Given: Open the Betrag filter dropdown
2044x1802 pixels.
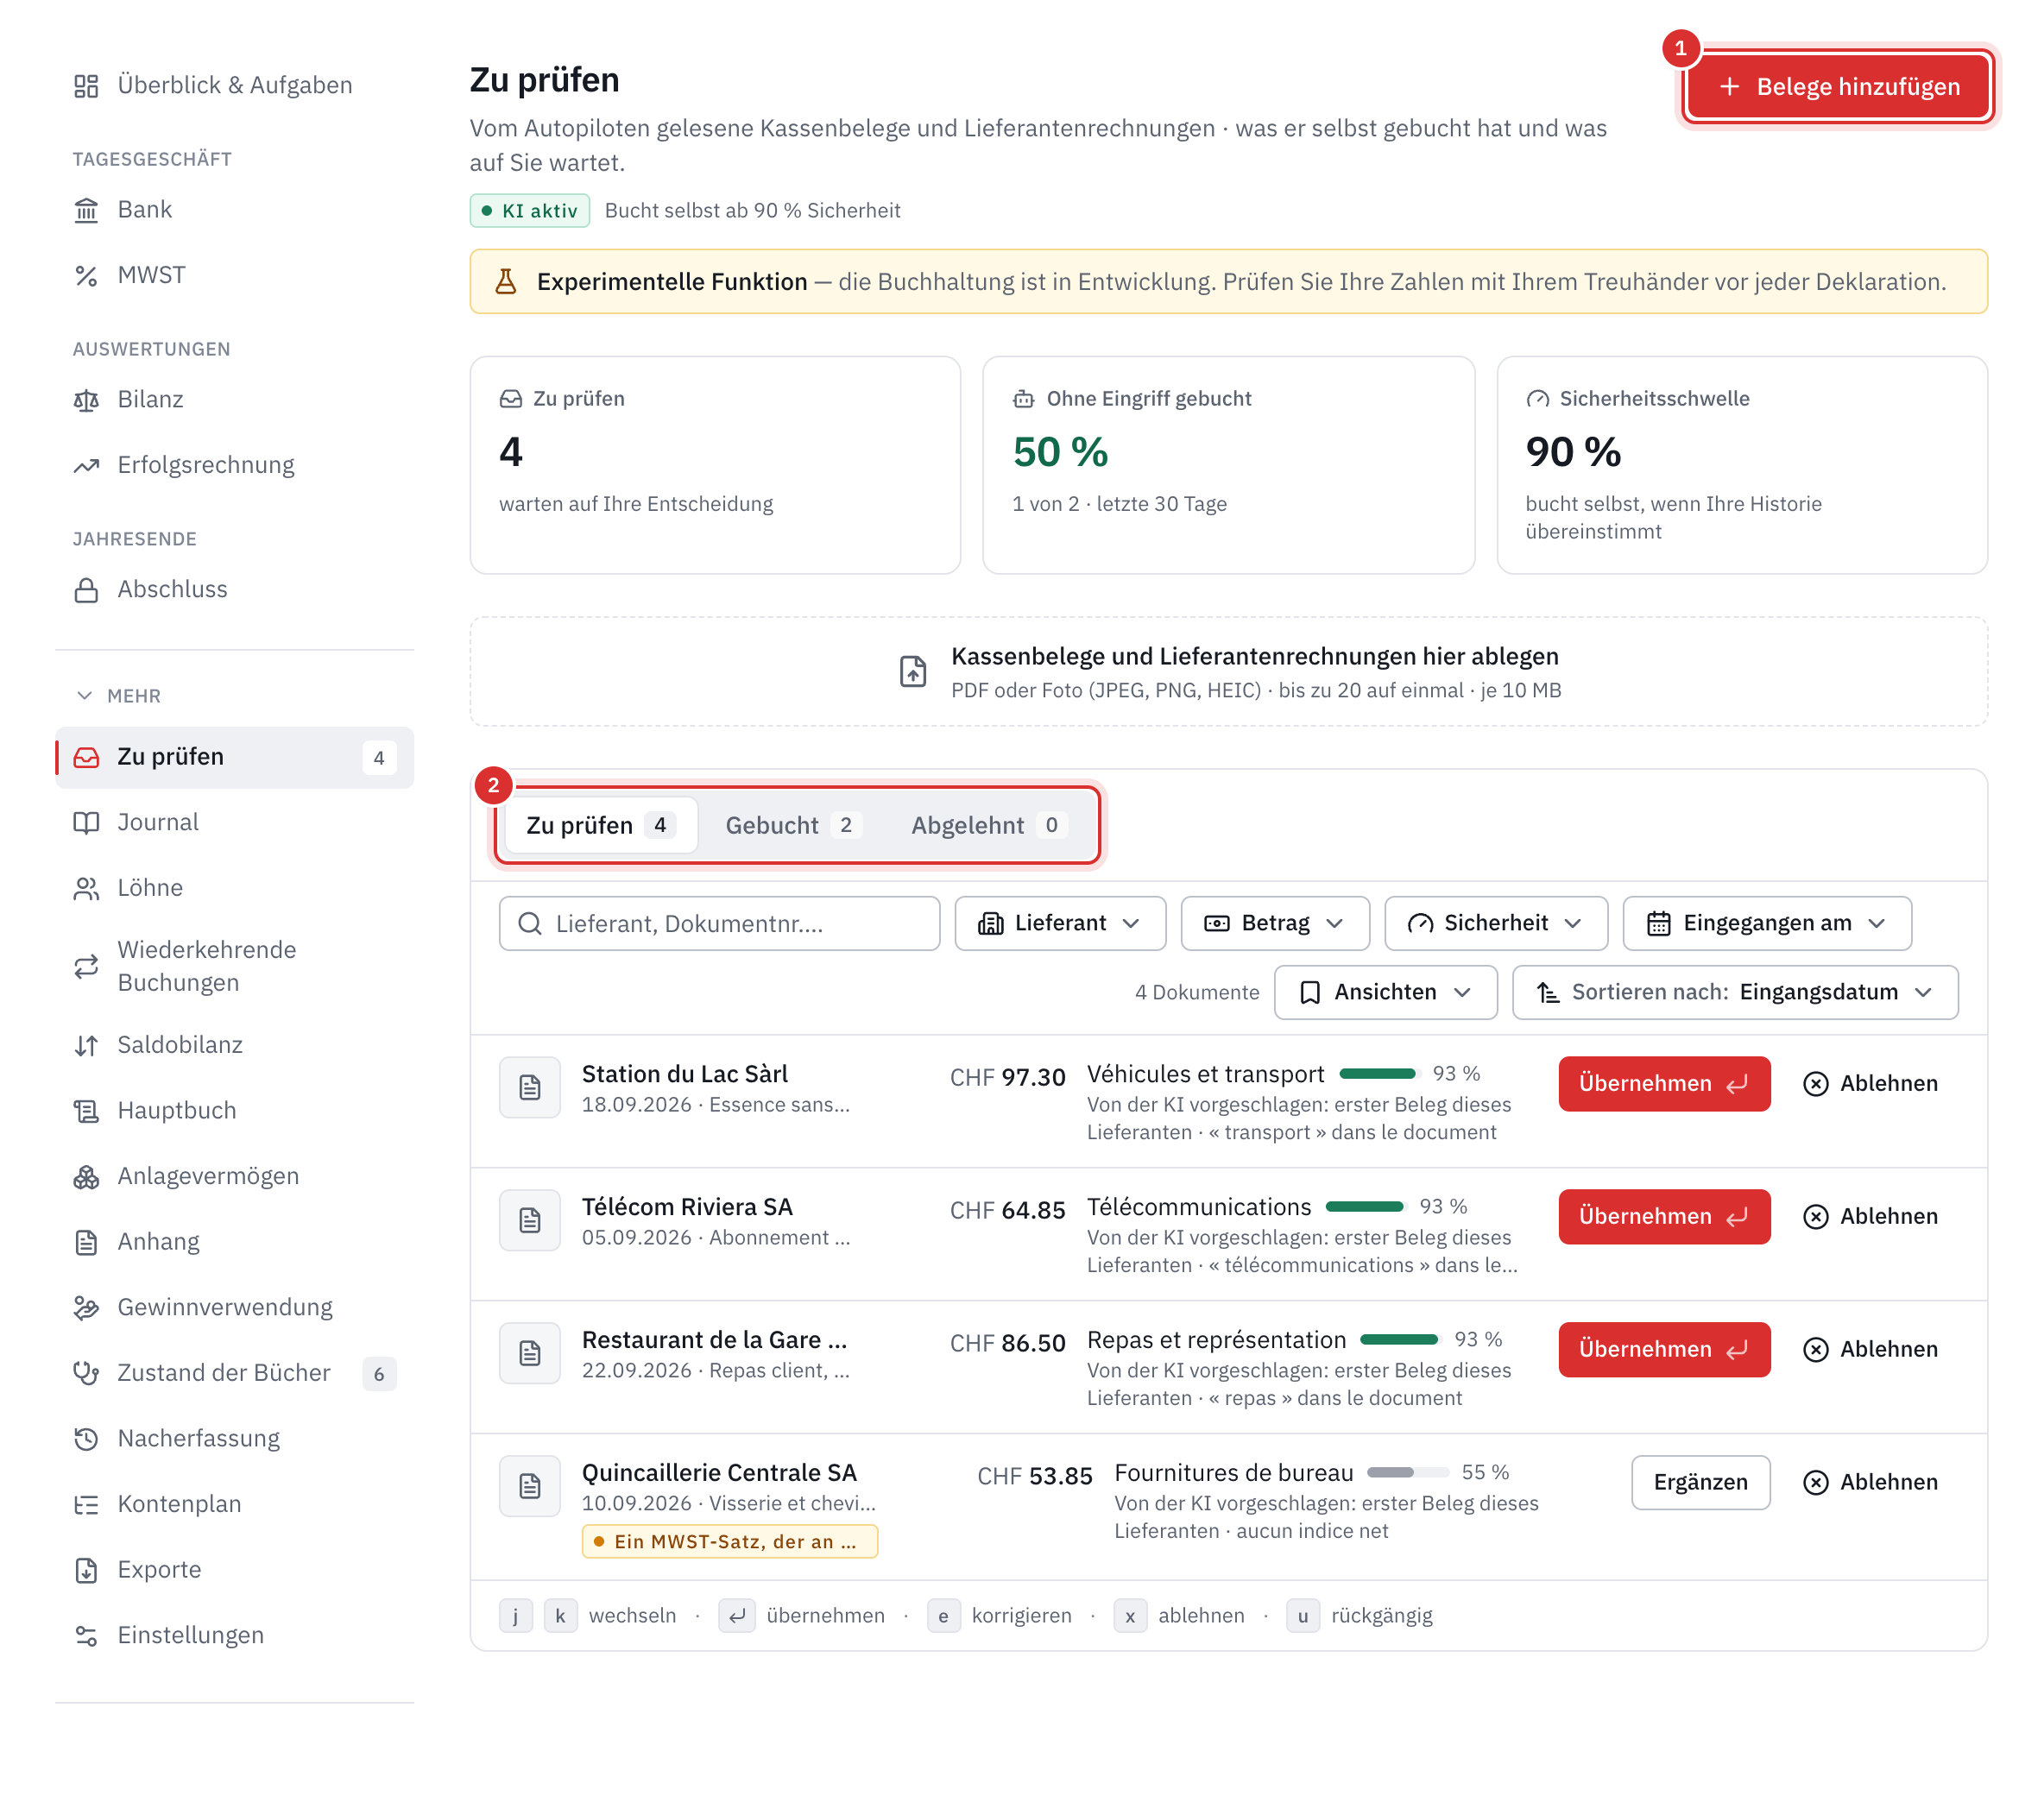Looking at the screenshot, I should point(1275,923).
